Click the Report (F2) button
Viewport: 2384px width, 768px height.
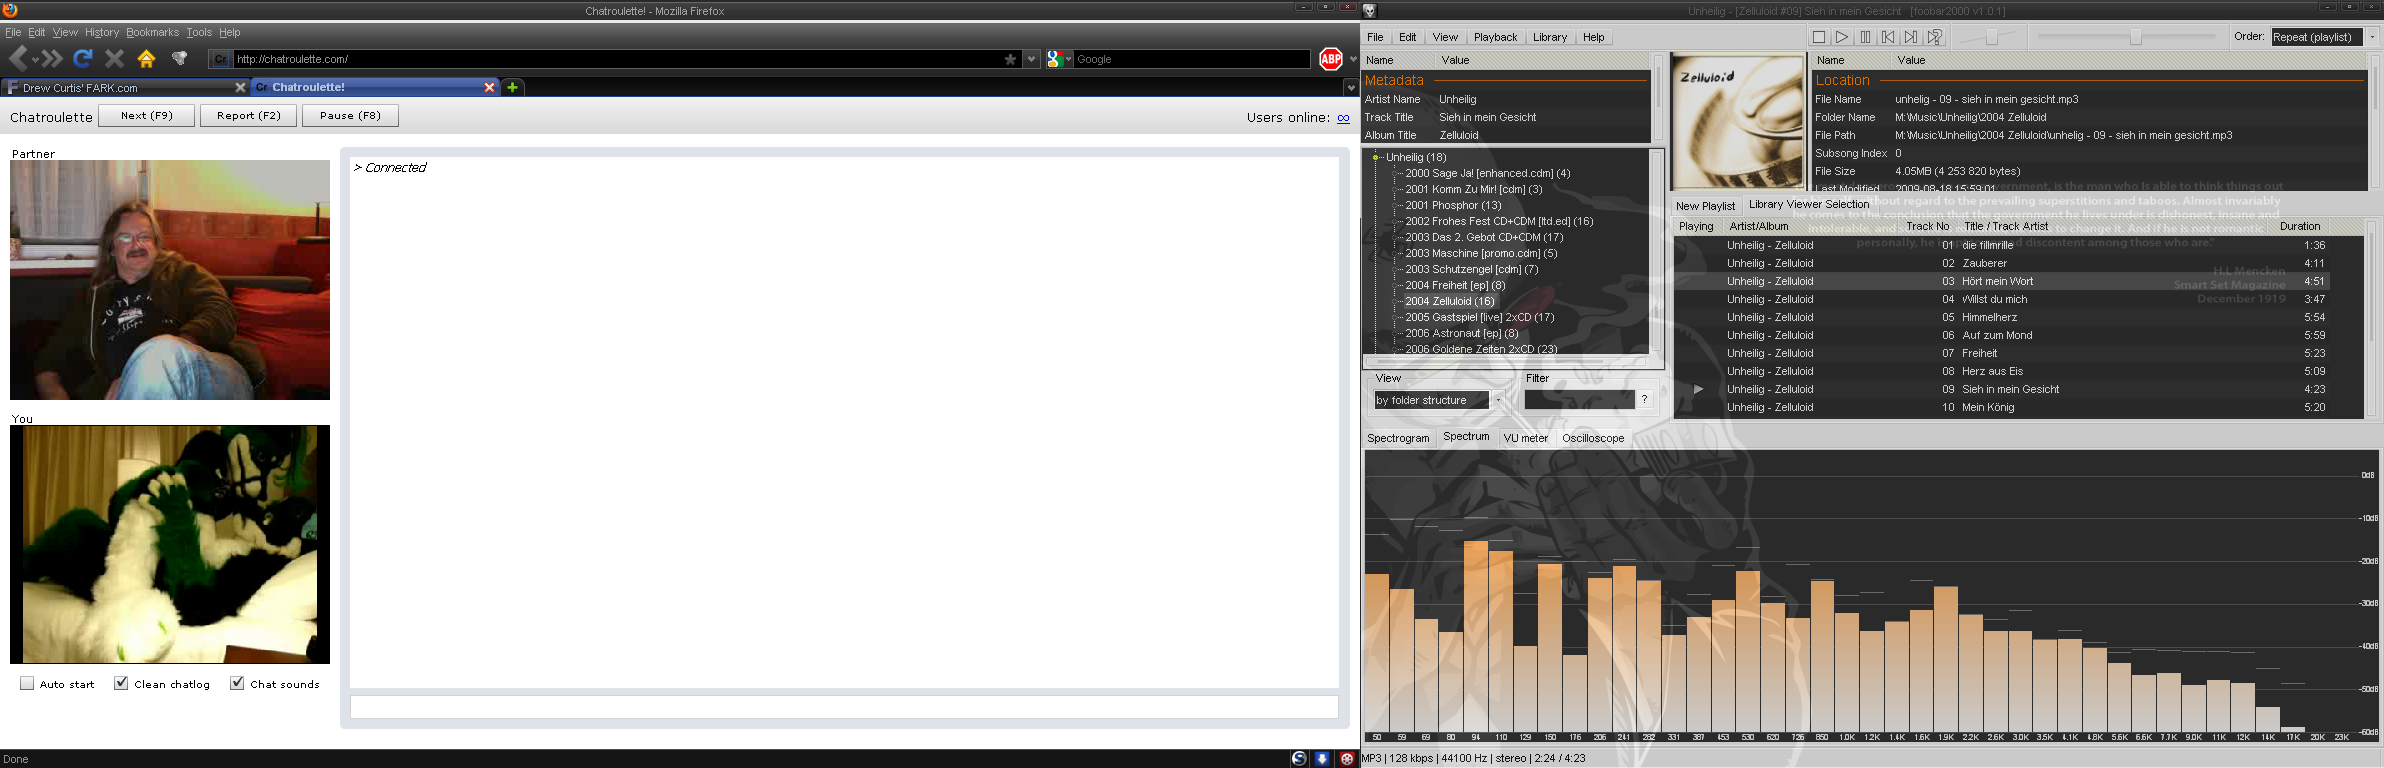click(x=249, y=116)
